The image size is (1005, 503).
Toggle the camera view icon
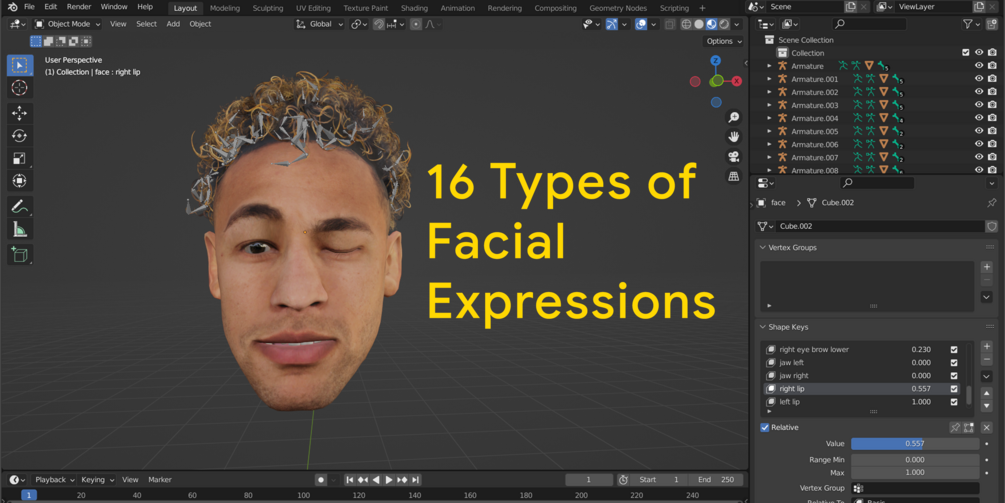(734, 156)
